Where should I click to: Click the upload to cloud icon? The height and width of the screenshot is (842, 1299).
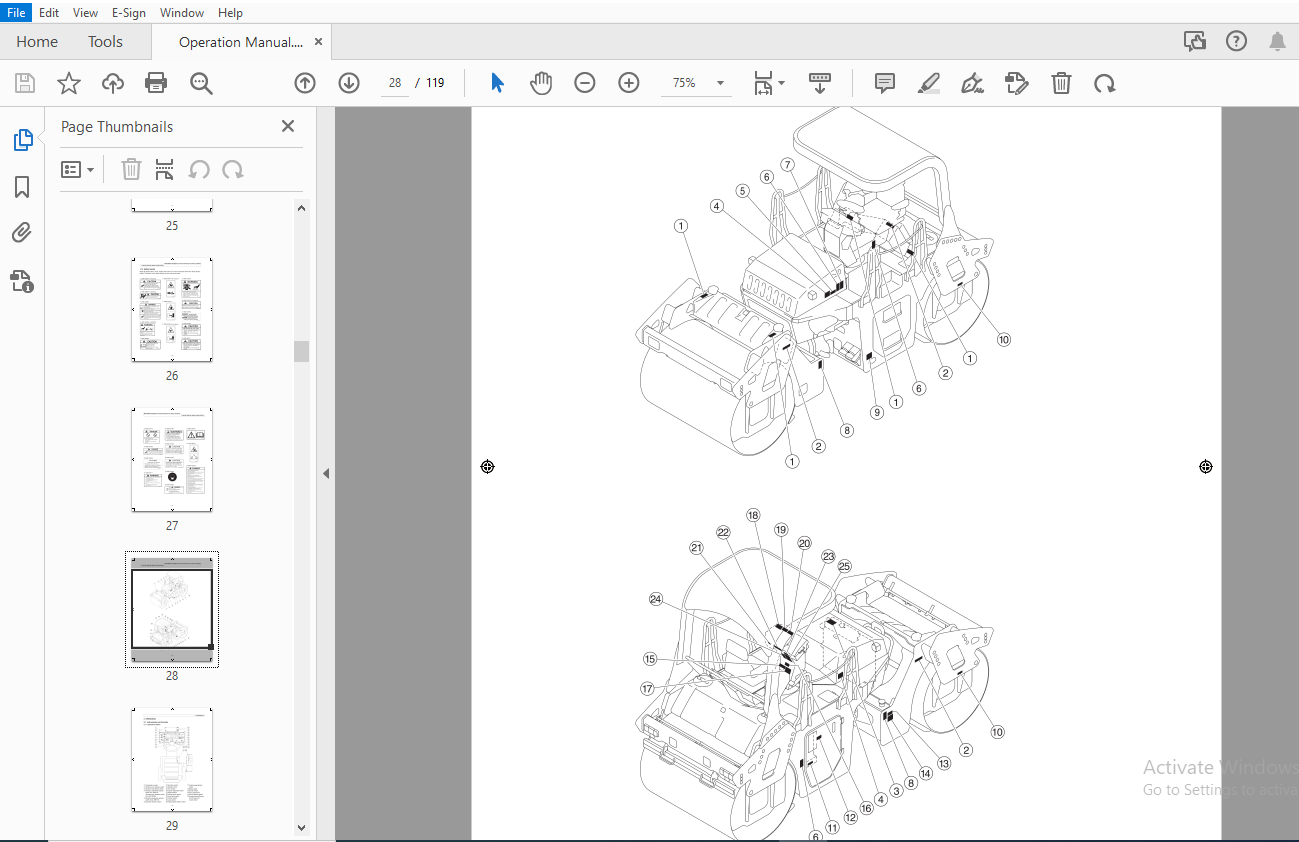(113, 83)
